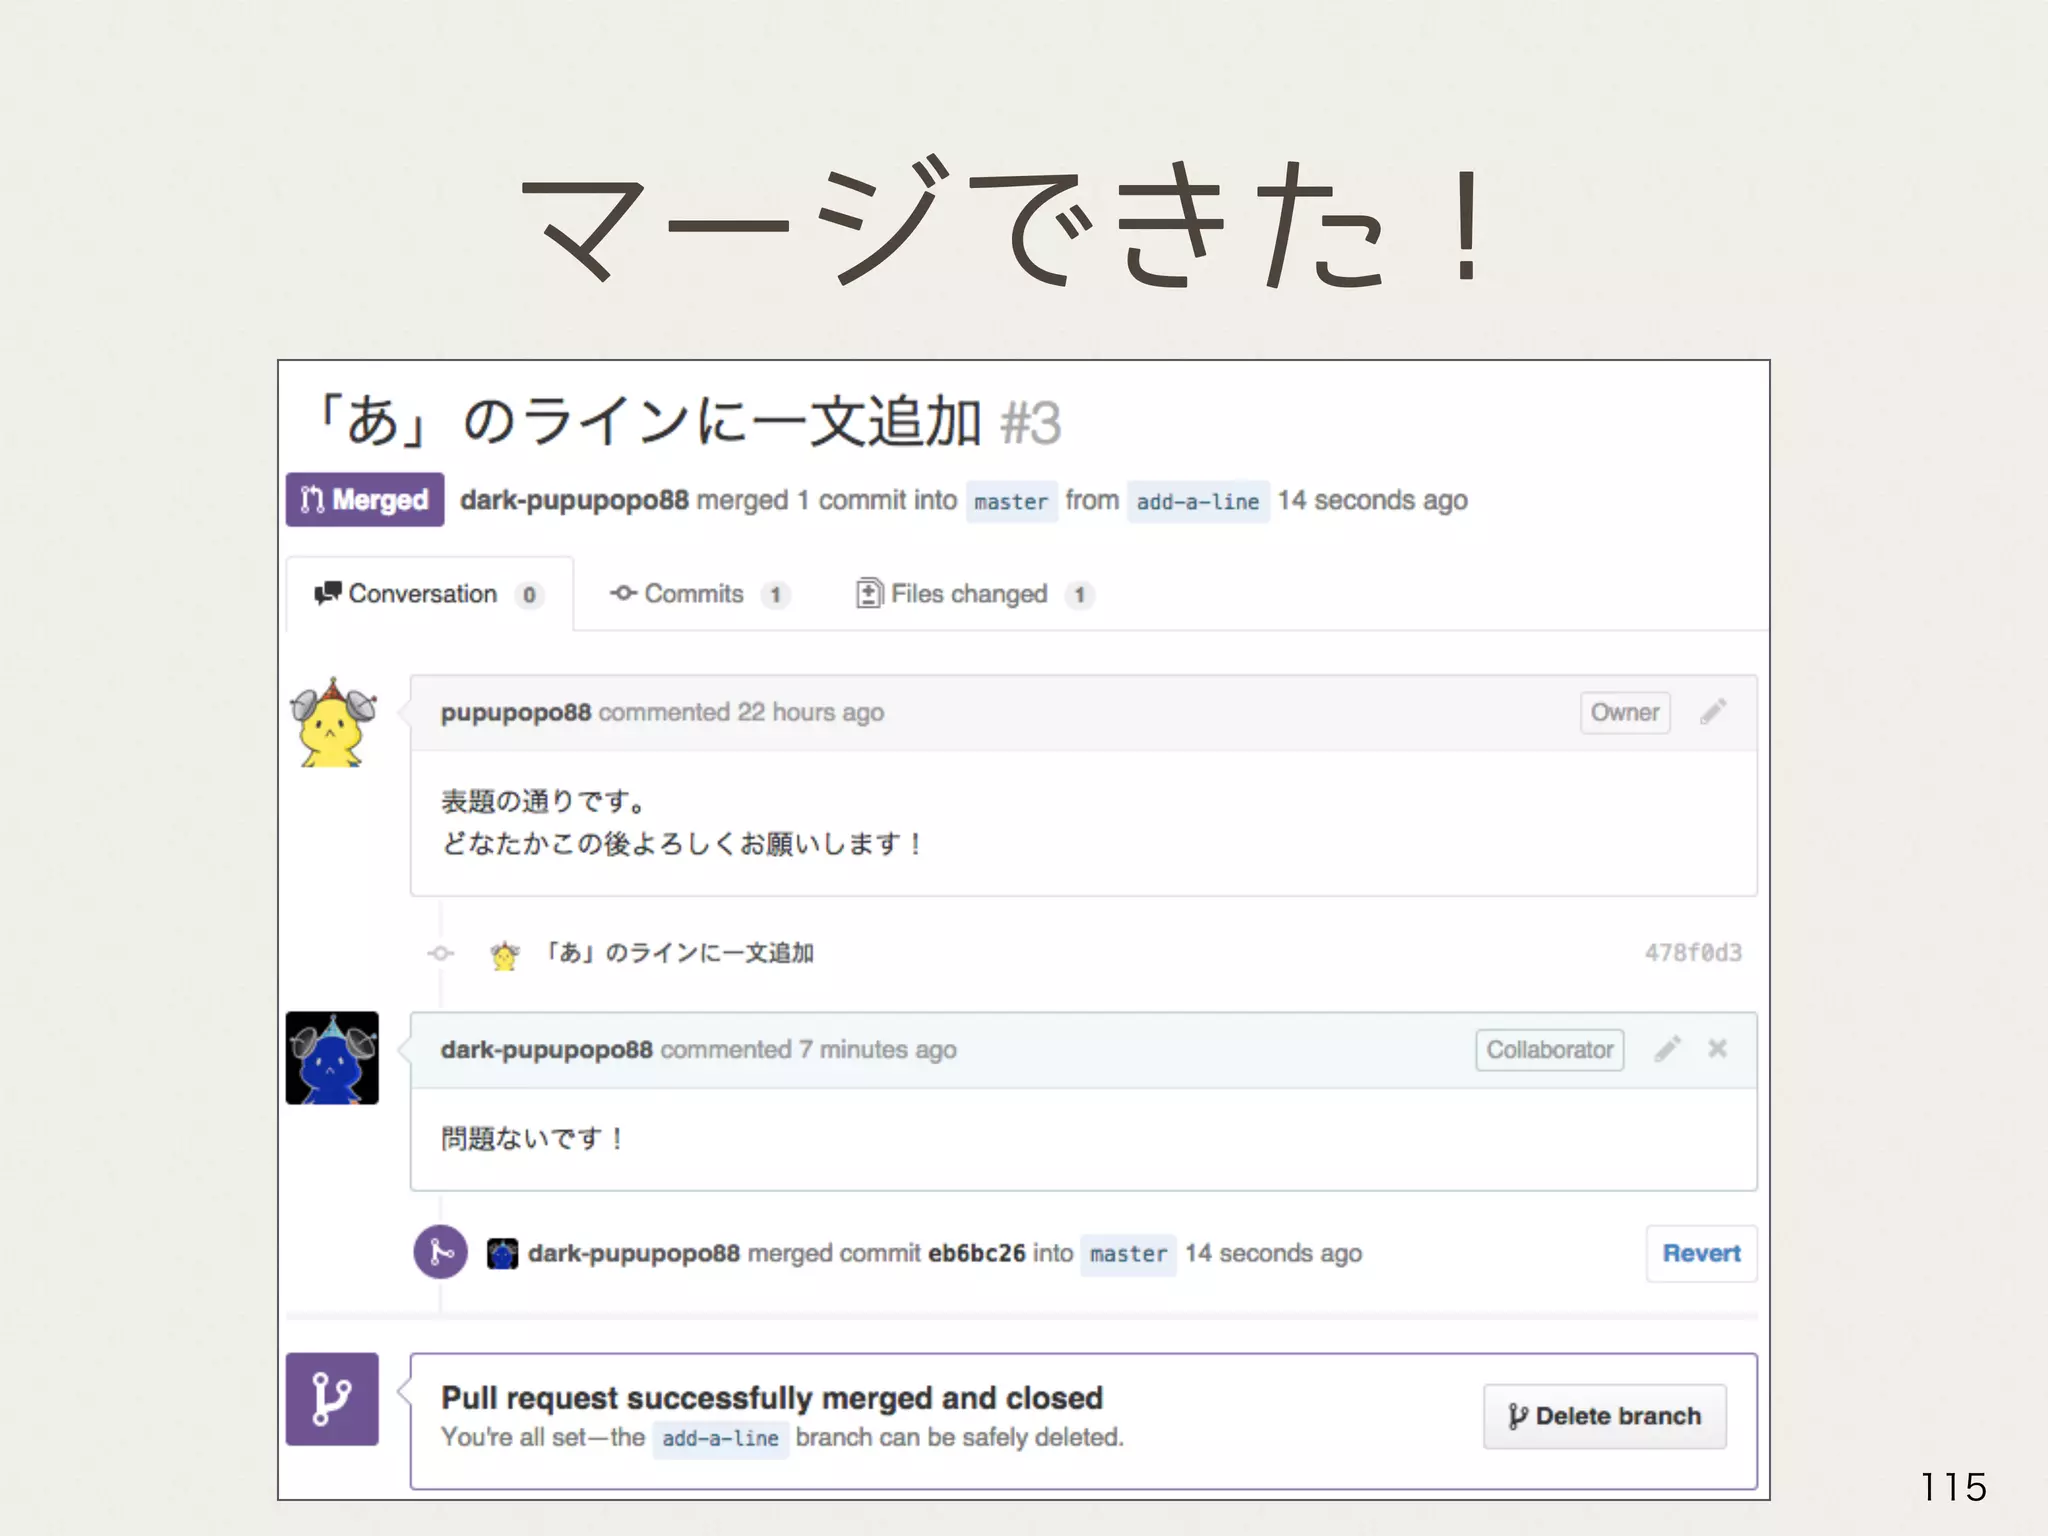
Task: Click add-a-line branch label in header
Action: [1197, 501]
